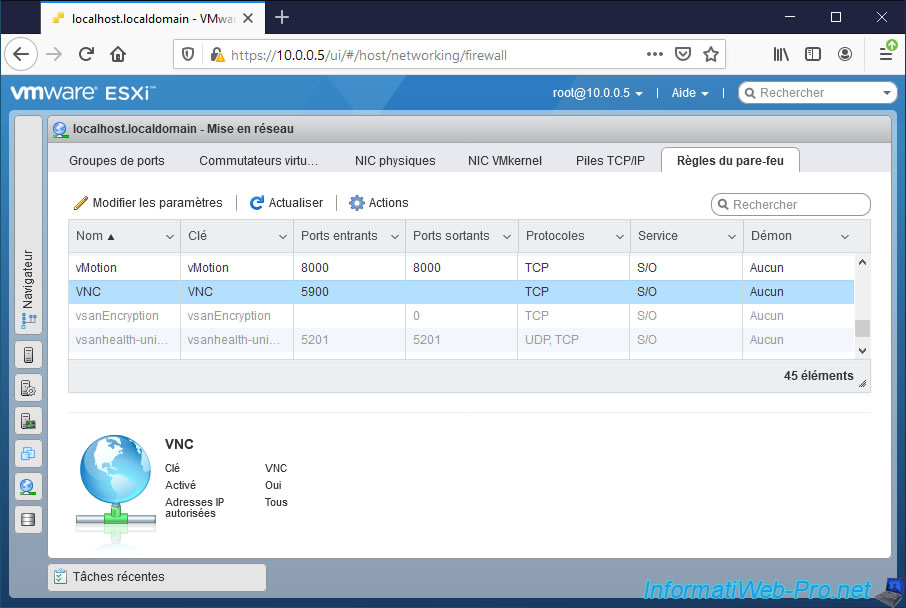Open the Actions gear menu
Screen dimensions: 906x608
coord(378,203)
